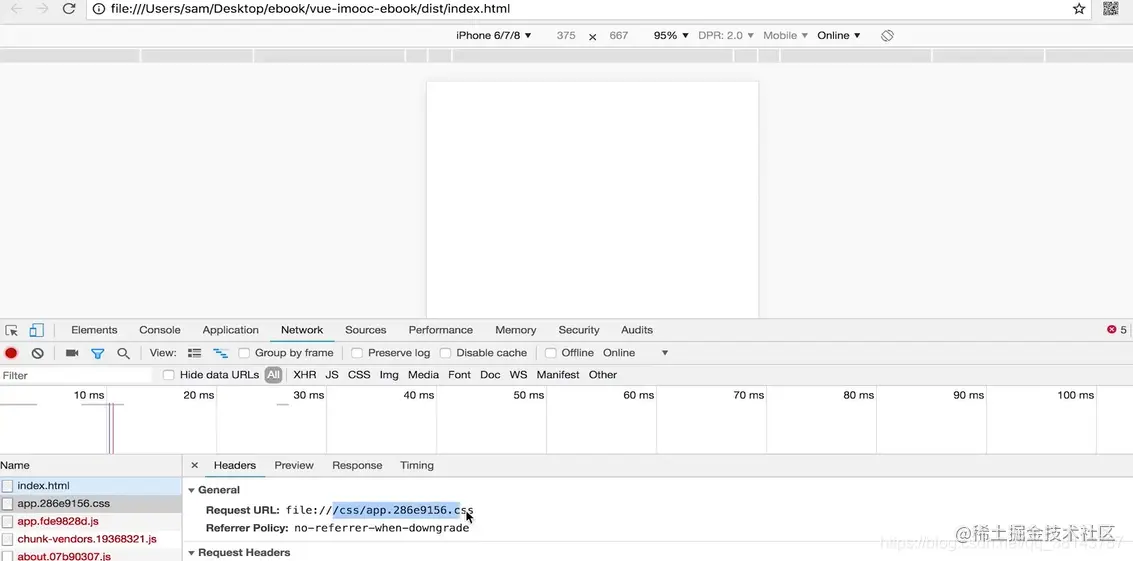Click the site info icon in address bar
This screenshot has height=561, width=1133.
tap(99, 9)
